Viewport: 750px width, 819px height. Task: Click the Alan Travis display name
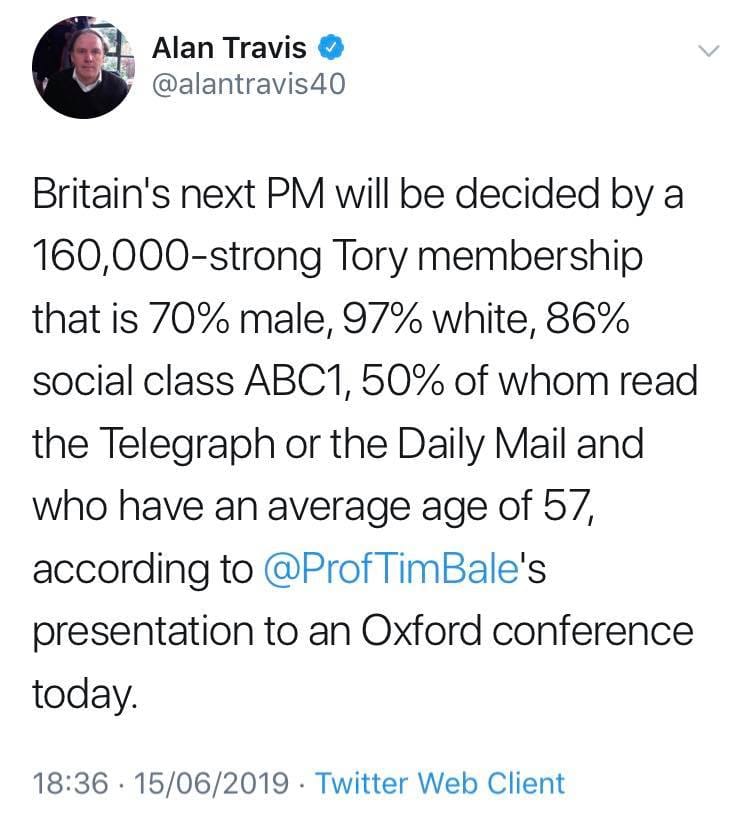click(x=229, y=48)
